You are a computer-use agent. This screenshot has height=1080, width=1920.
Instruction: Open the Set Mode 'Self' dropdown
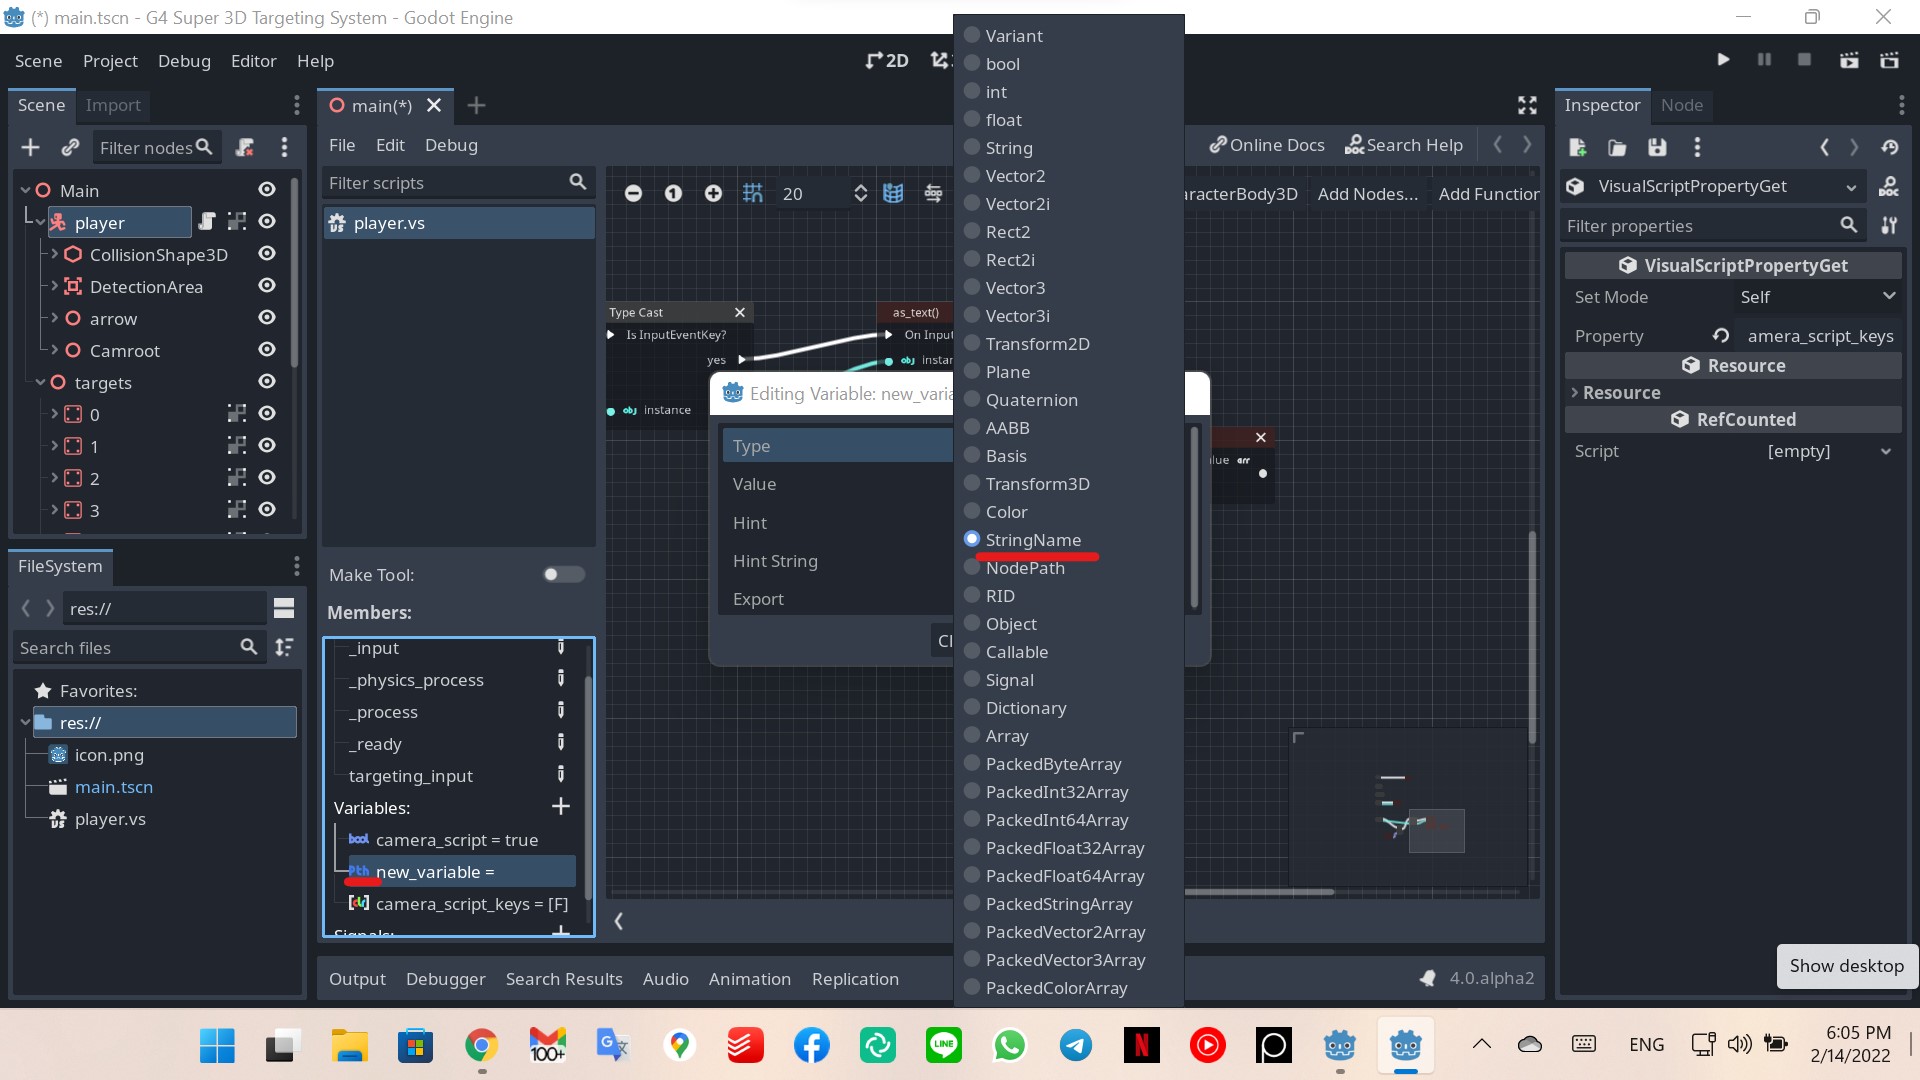[1816, 296]
